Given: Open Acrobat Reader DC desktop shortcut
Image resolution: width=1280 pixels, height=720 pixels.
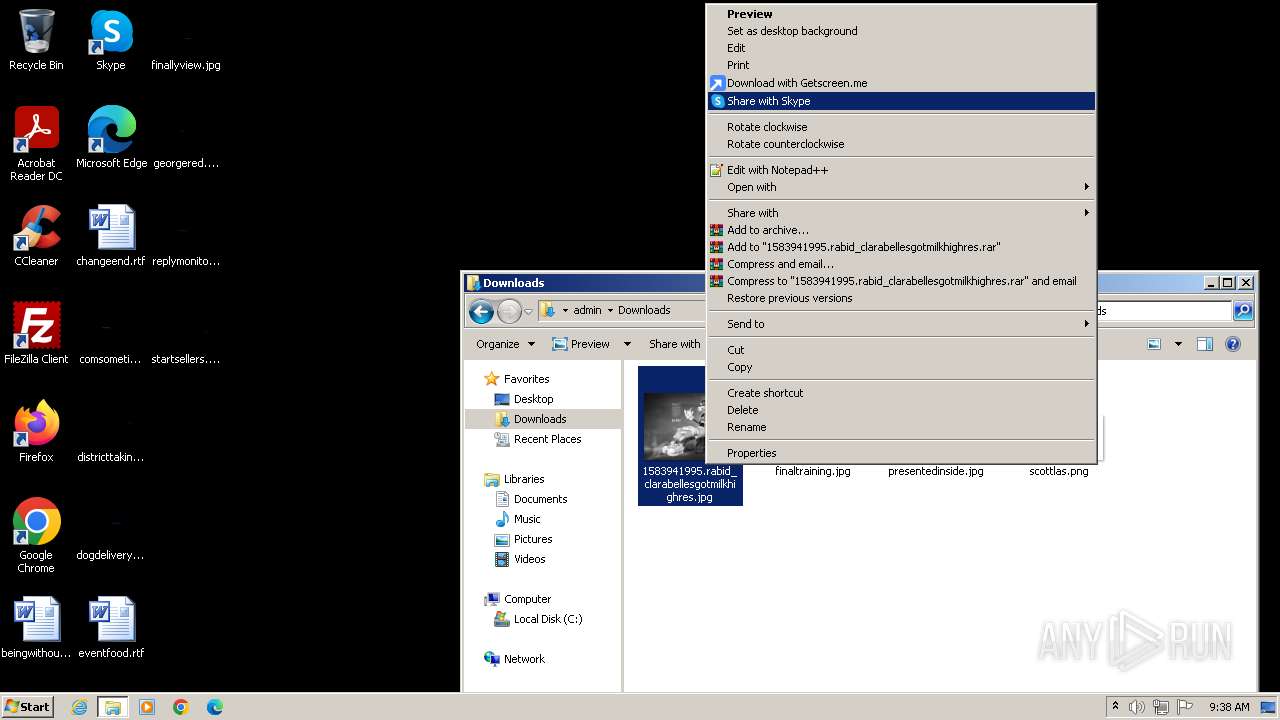Looking at the screenshot, I should click(36, 144).
